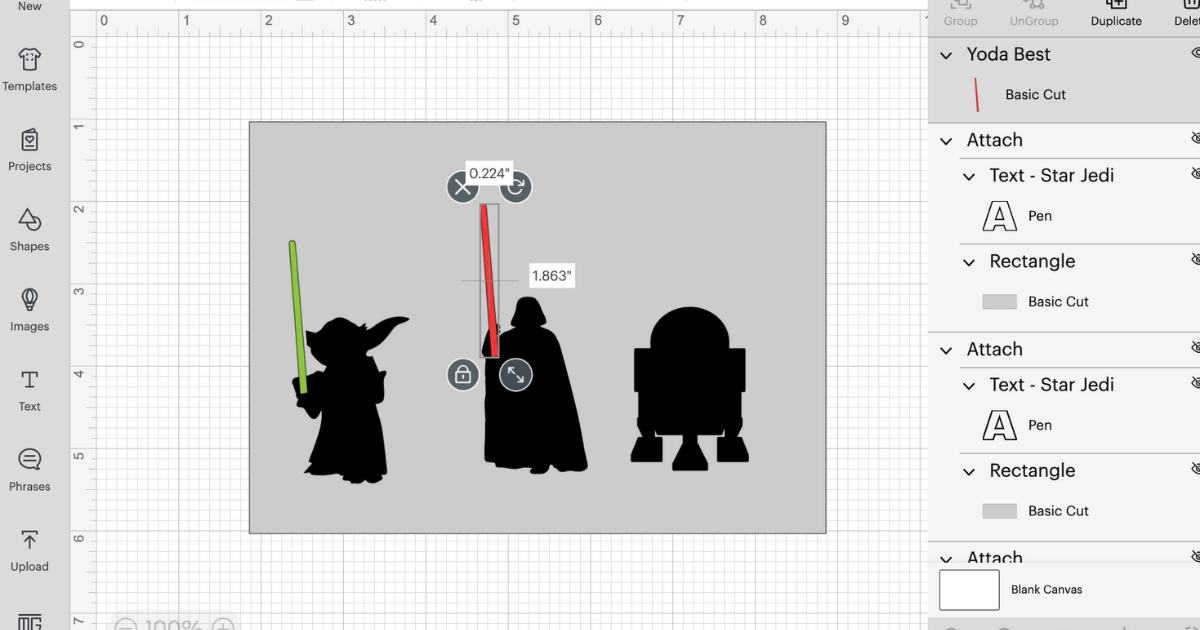Open the Projects panel
1200x630 pixels.
pyautogui.click(x=30, y=150)
